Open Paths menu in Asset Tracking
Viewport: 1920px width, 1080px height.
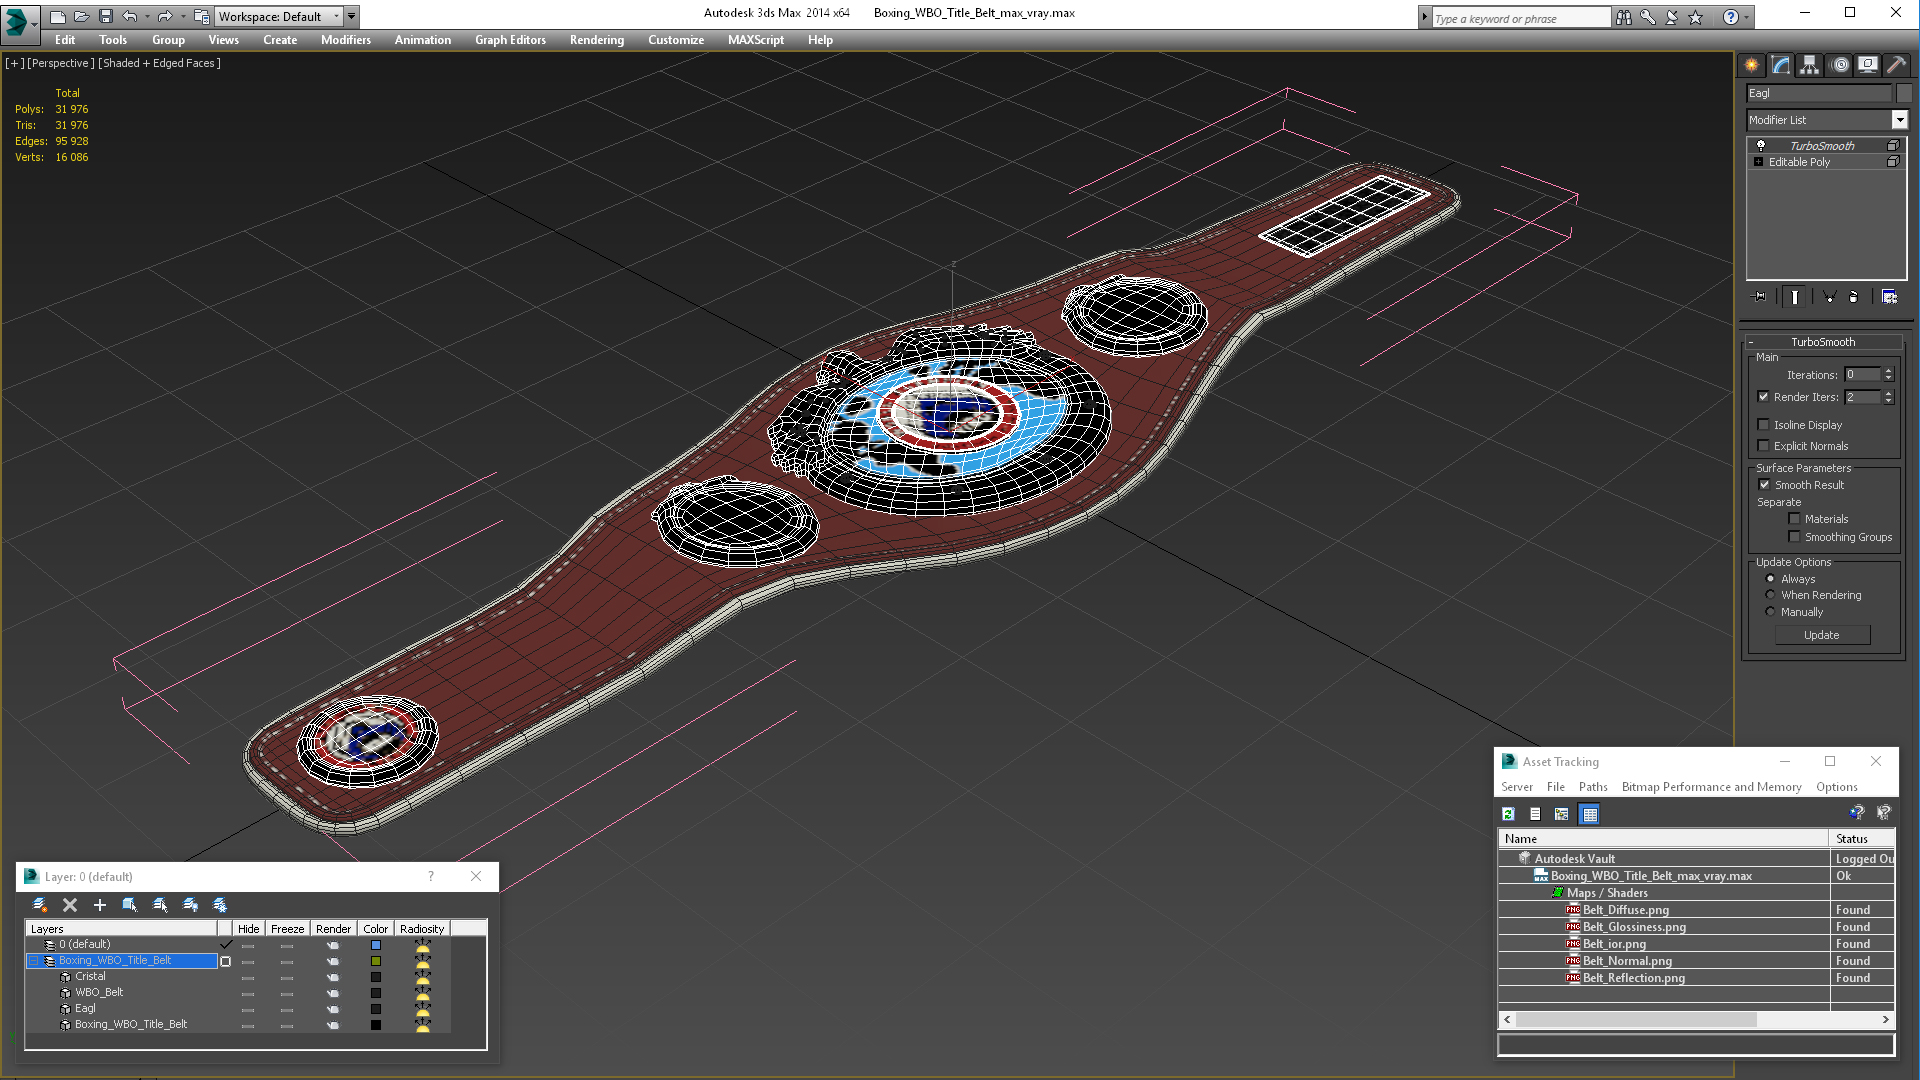(x=1593, y=787)
